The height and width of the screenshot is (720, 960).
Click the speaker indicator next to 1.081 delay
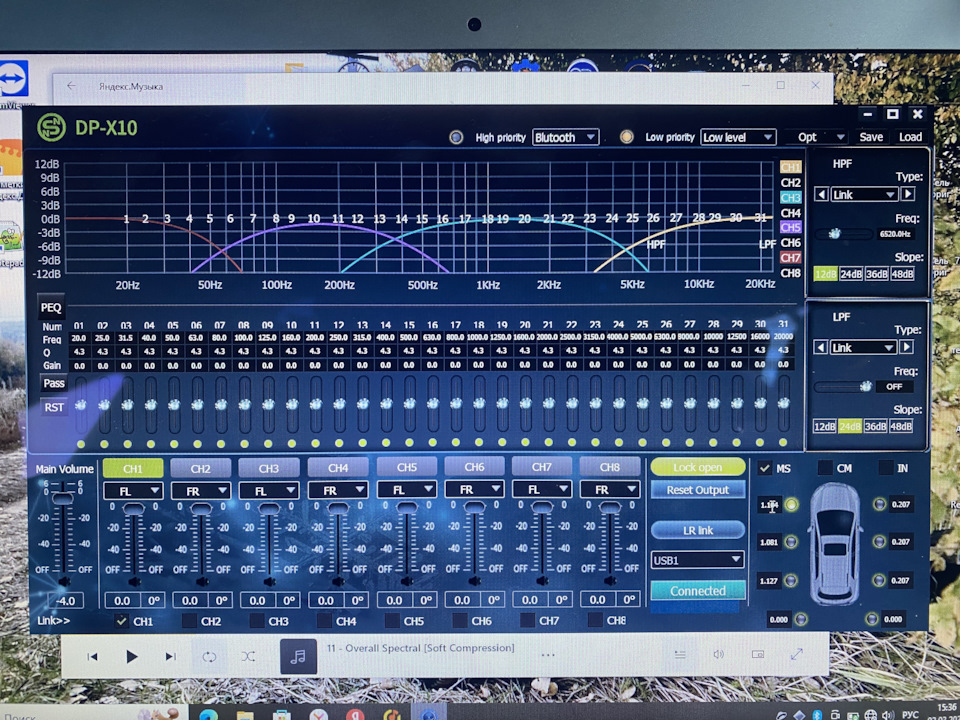(791, 542)
